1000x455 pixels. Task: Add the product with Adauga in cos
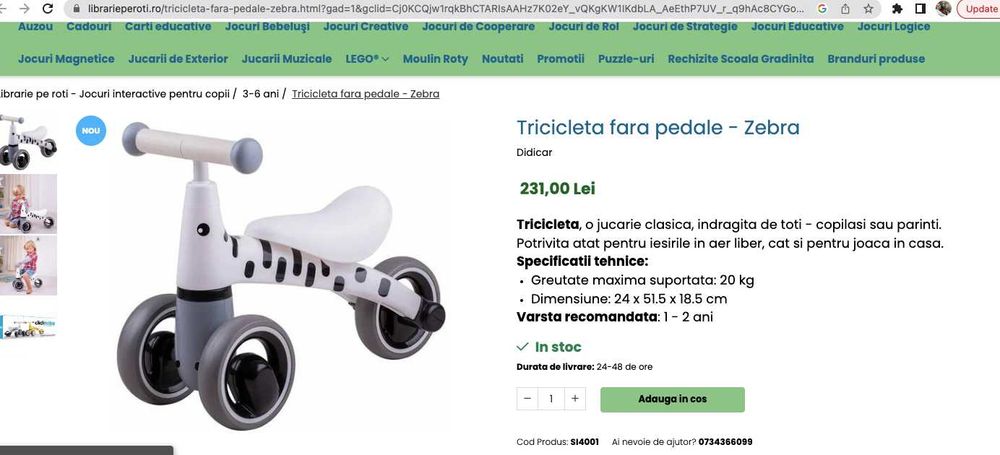(672, 399)
